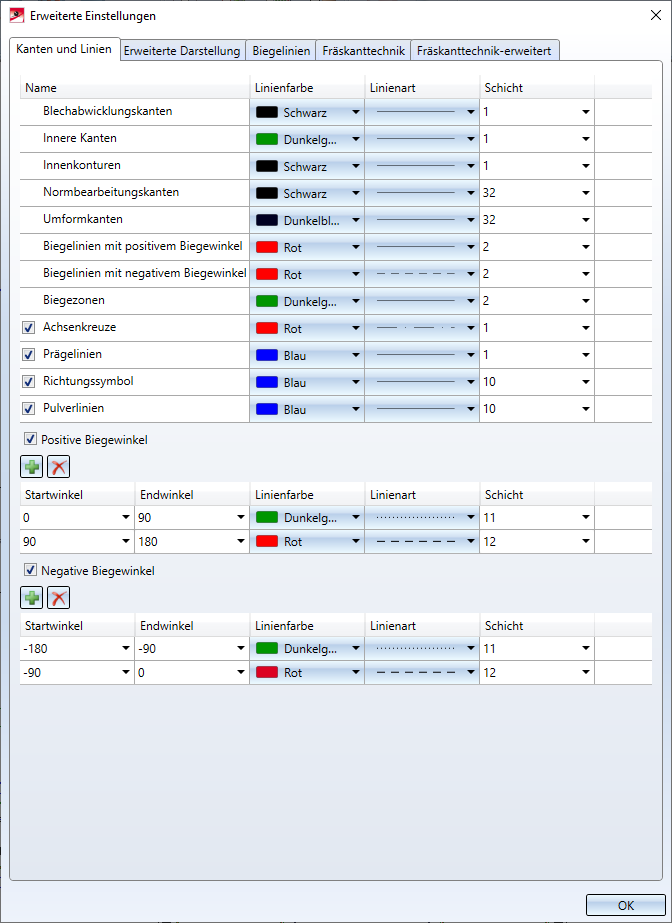Select the Umformkanten row name
The width and height of the screenshot is (672, 923).
click(x=83, y=219)
